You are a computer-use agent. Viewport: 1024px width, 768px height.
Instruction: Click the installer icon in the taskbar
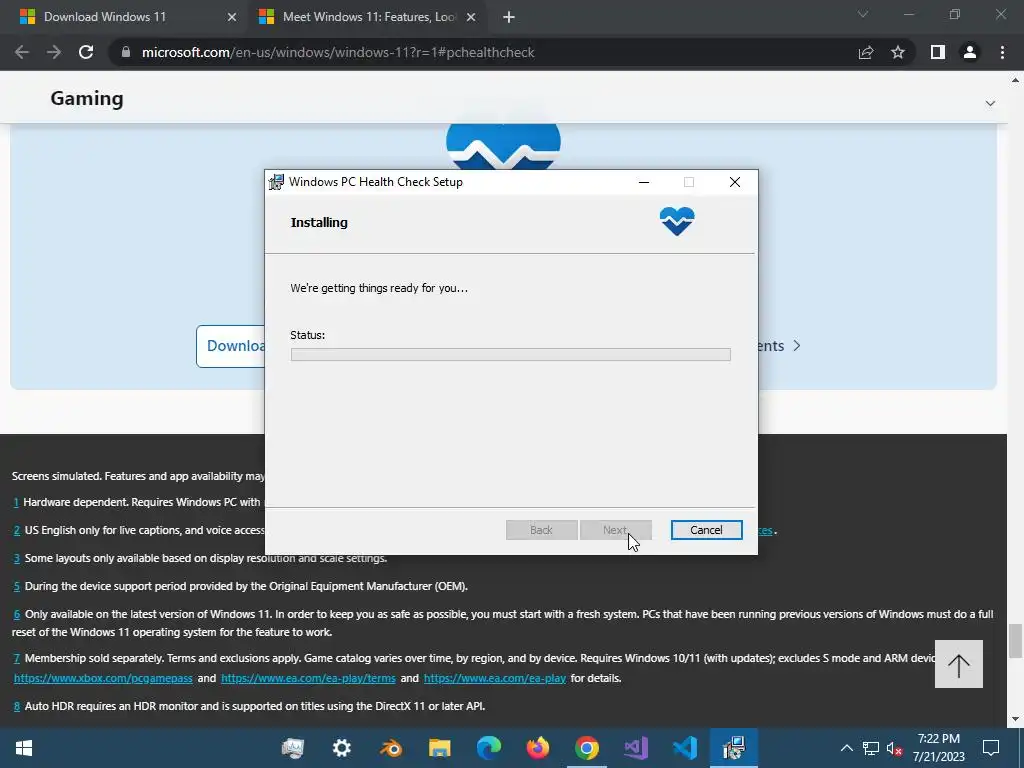point(734,748)
